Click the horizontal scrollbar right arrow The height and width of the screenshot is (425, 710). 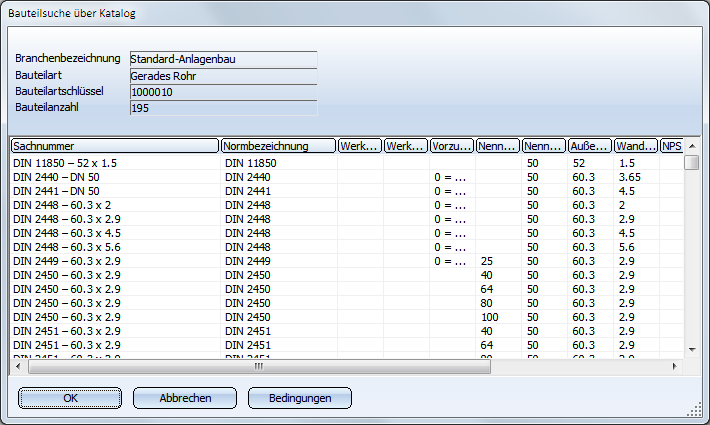[675, 366]
